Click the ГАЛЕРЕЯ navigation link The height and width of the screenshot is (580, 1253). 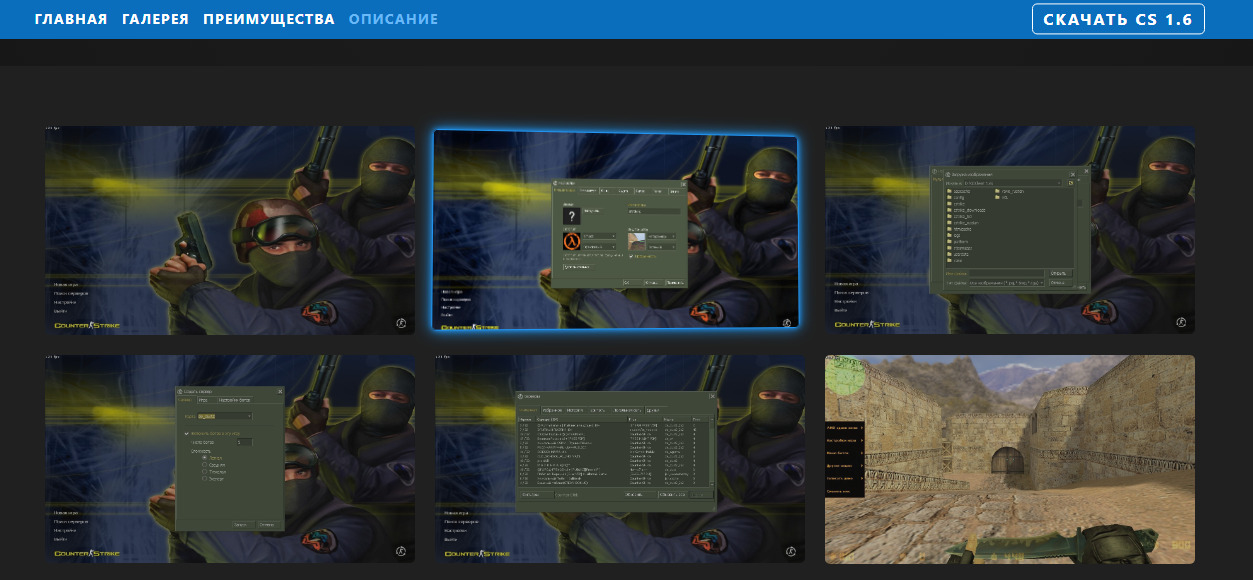click(155, 19)
